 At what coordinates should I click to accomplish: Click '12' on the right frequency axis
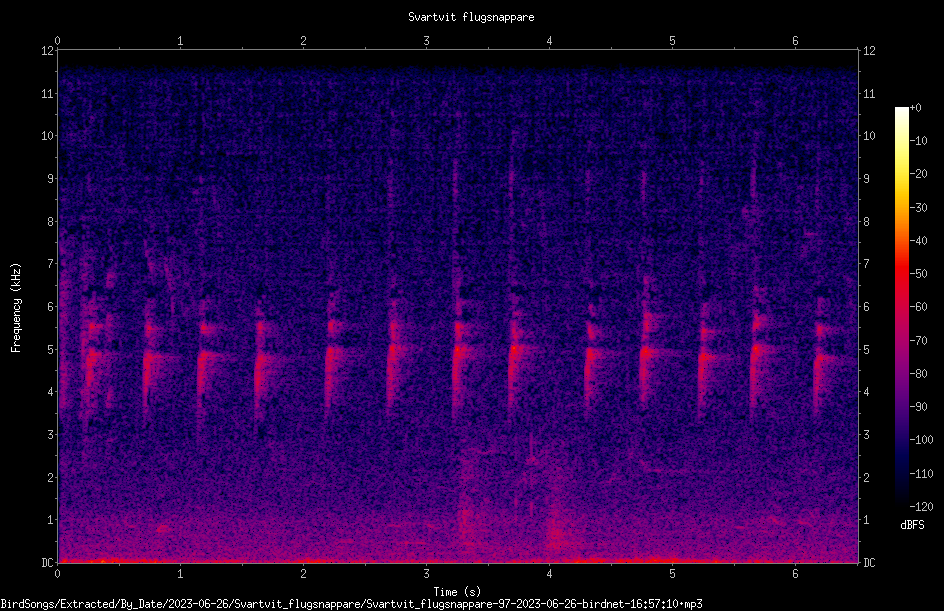869,51
